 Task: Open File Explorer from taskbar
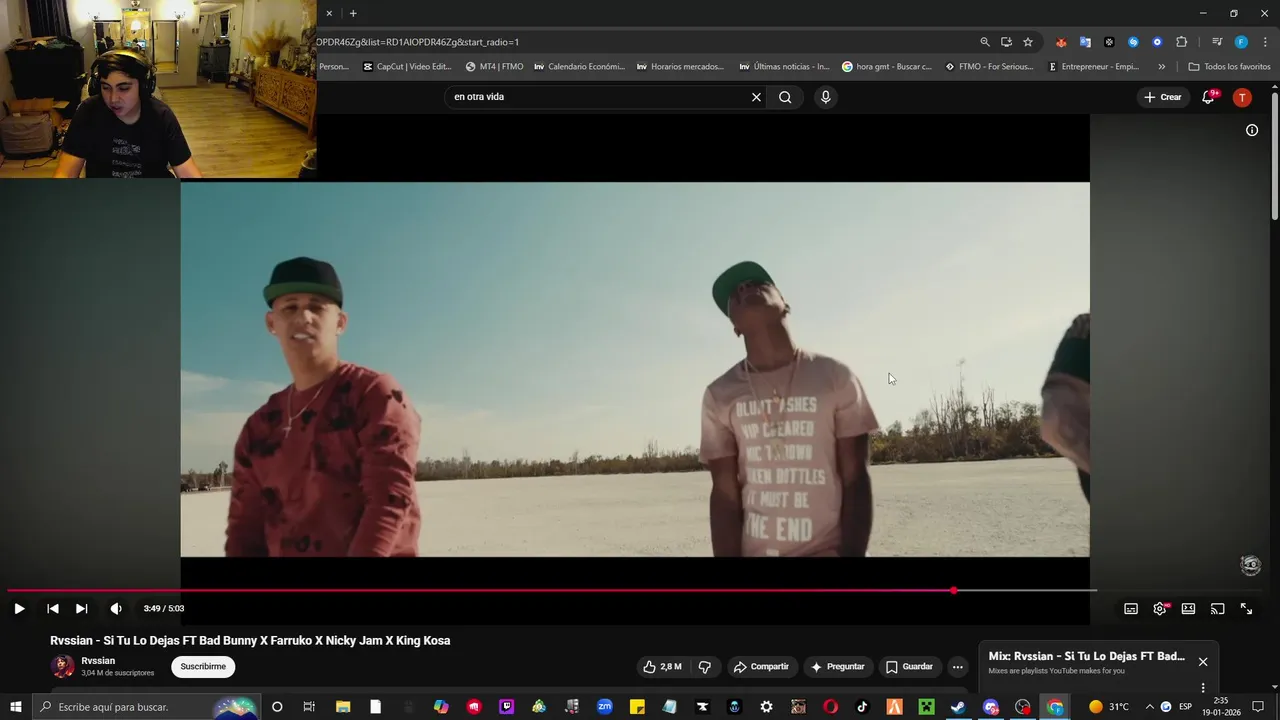(343, 707)
